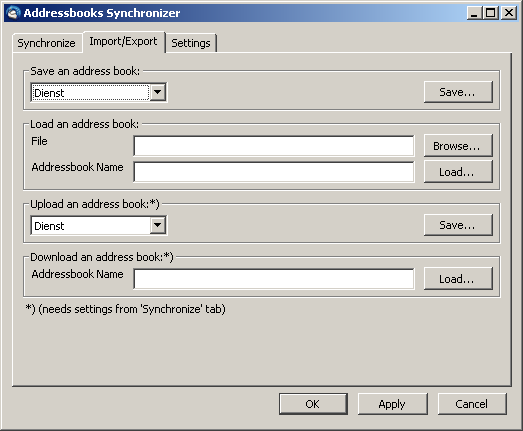Focus Addressbook Name field under Load an address book
Viewport: 523px width, 431px height.
(x=274, y=172)
